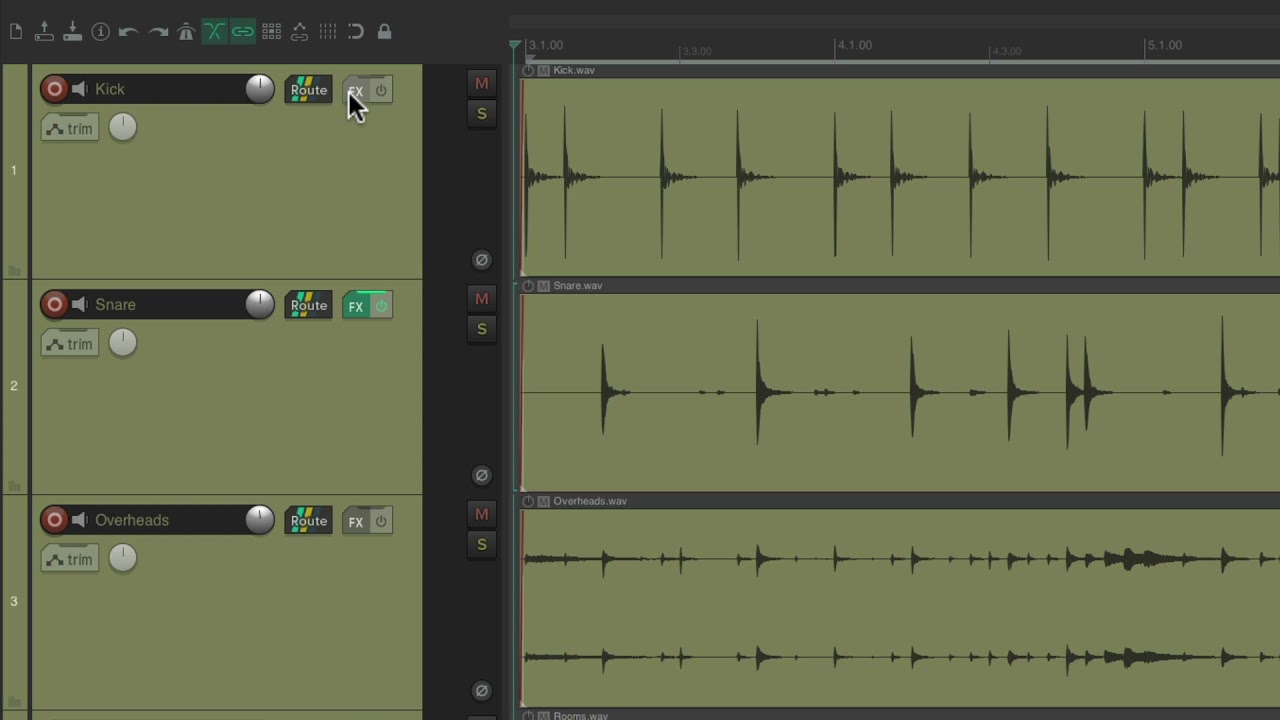Click the Overheads track monitor speaker icon

pos(80,520)
